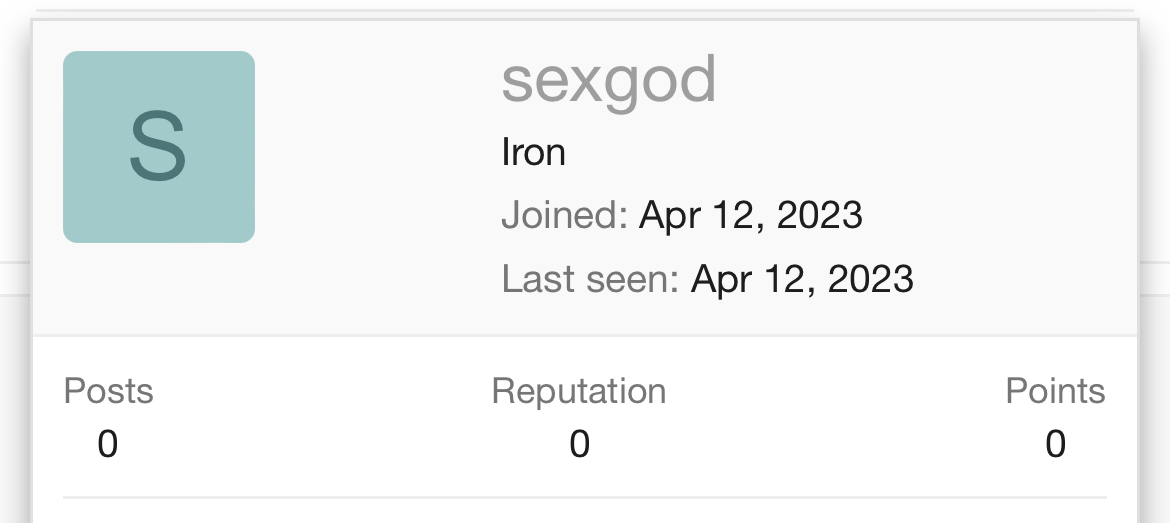Click the "Joined:" label
The image size is (1170, 523).
click(x=564, y=215)
